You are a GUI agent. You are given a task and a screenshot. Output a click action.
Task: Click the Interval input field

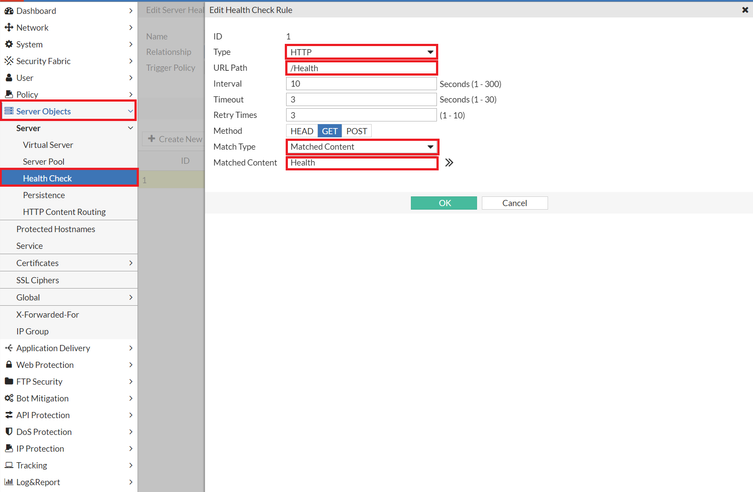pyautogui.click(x=361, y=84)
